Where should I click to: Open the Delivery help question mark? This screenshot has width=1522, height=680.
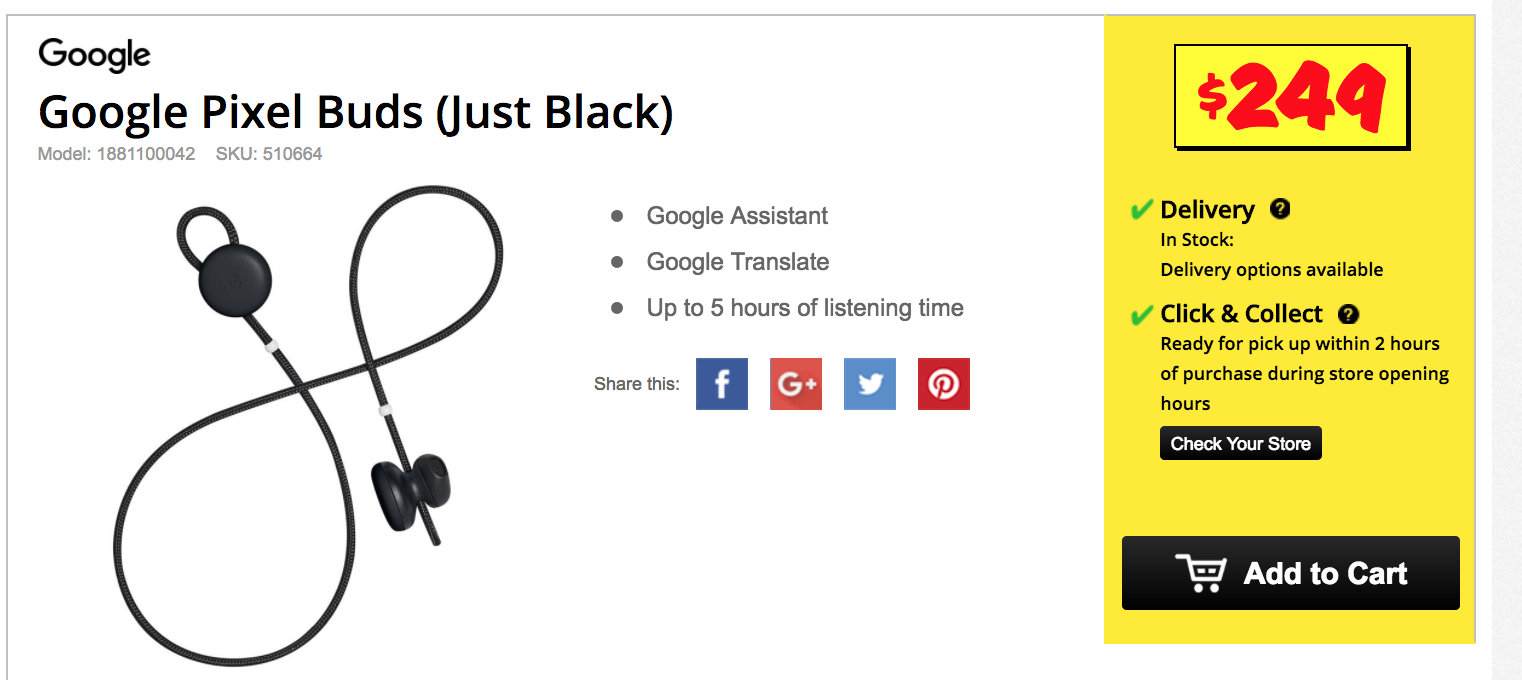(1280, 209)
